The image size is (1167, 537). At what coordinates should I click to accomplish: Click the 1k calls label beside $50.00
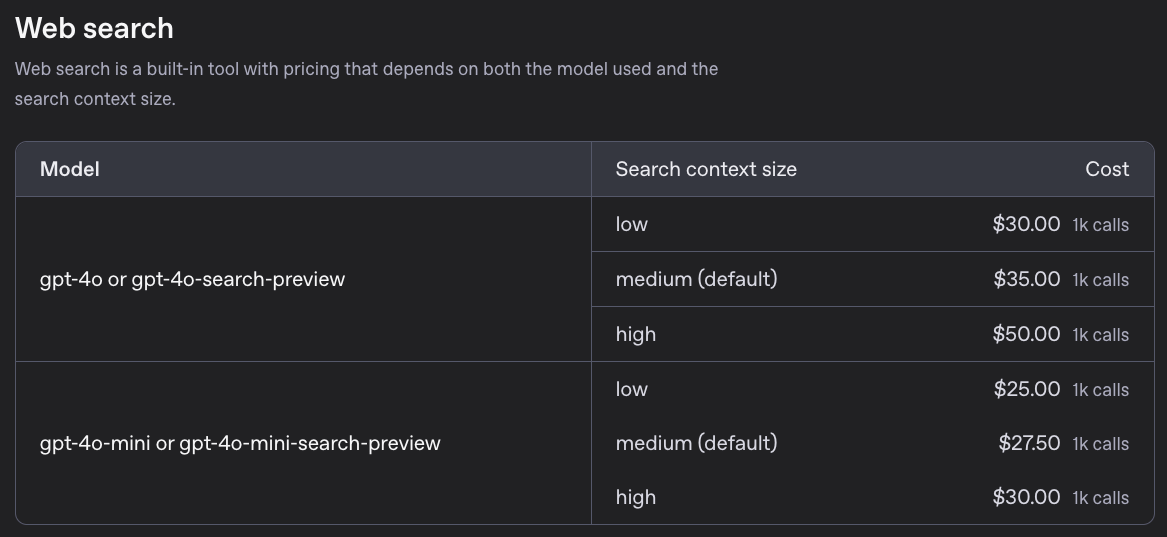pos(1100,335)
